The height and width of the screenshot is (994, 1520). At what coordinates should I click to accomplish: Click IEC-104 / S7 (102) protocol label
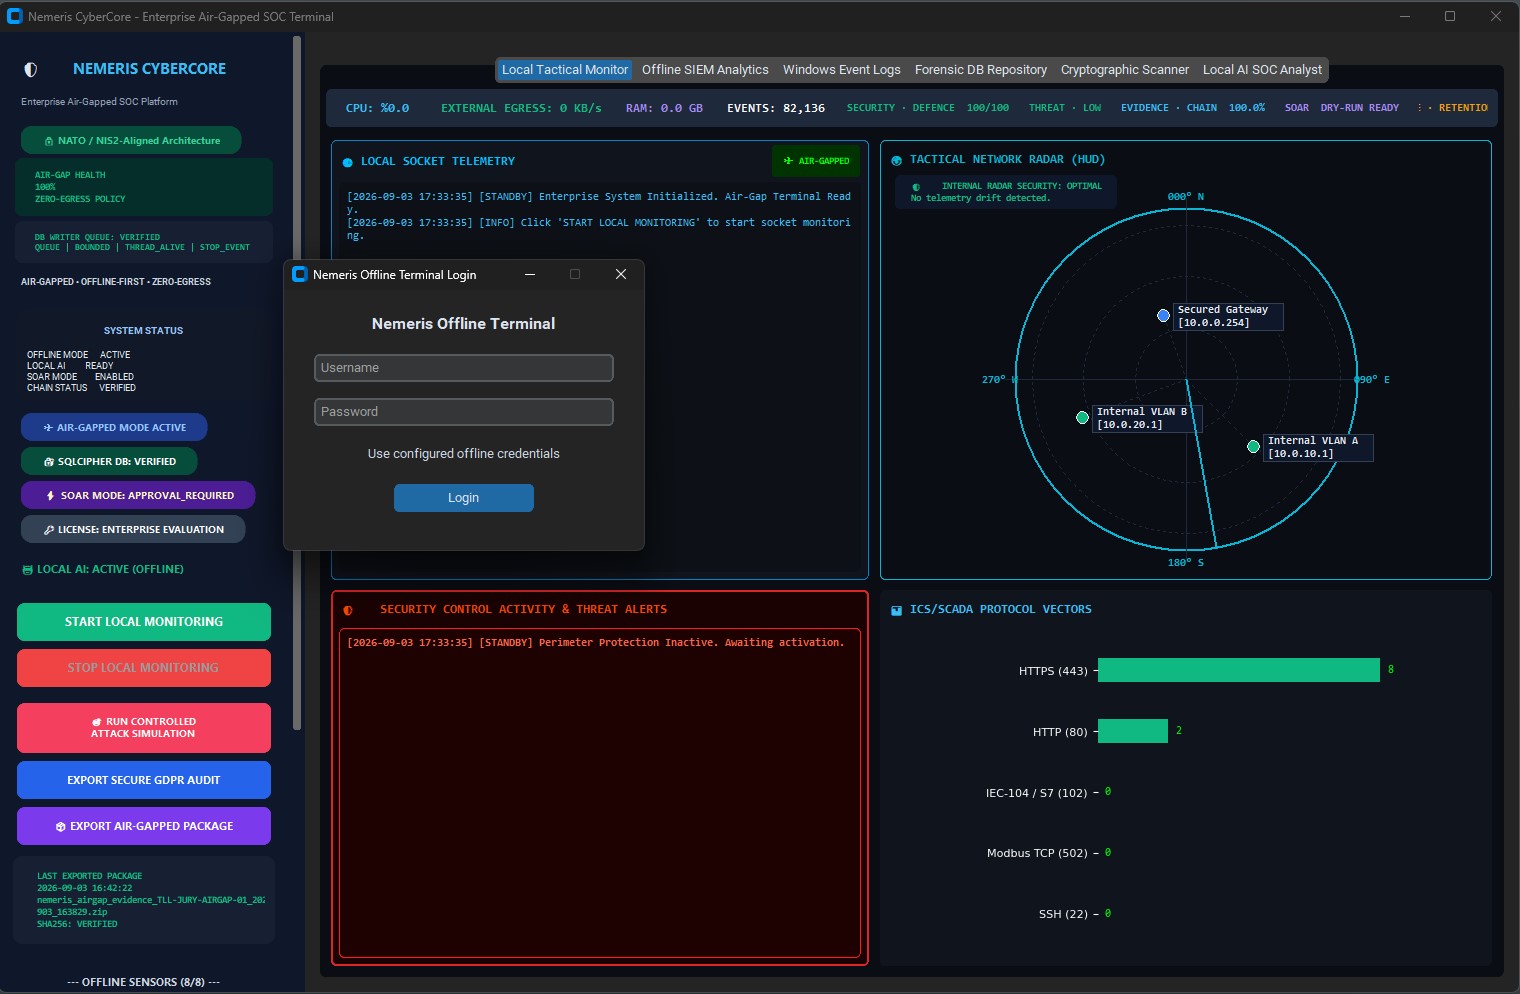(1036, 793)
